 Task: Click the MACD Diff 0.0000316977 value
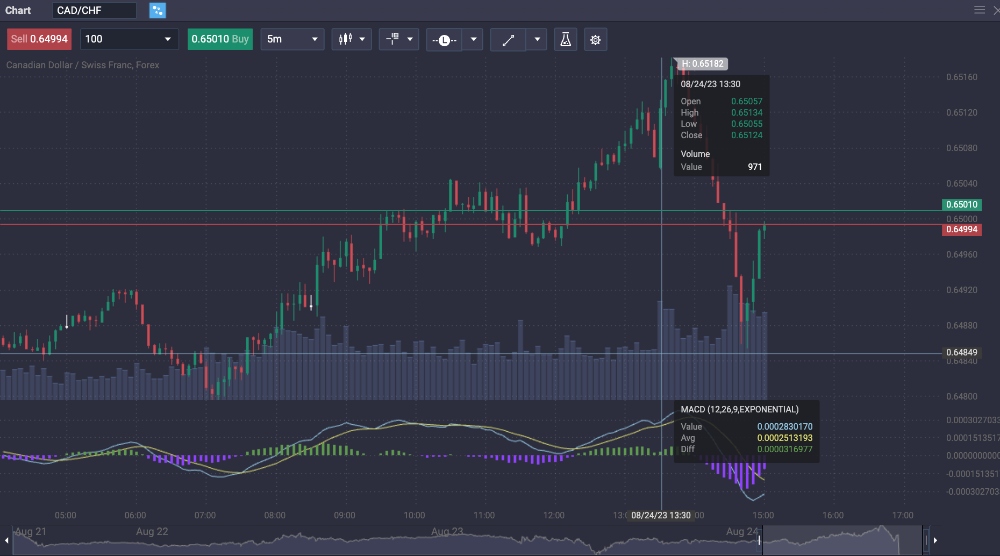click(784, 449)
